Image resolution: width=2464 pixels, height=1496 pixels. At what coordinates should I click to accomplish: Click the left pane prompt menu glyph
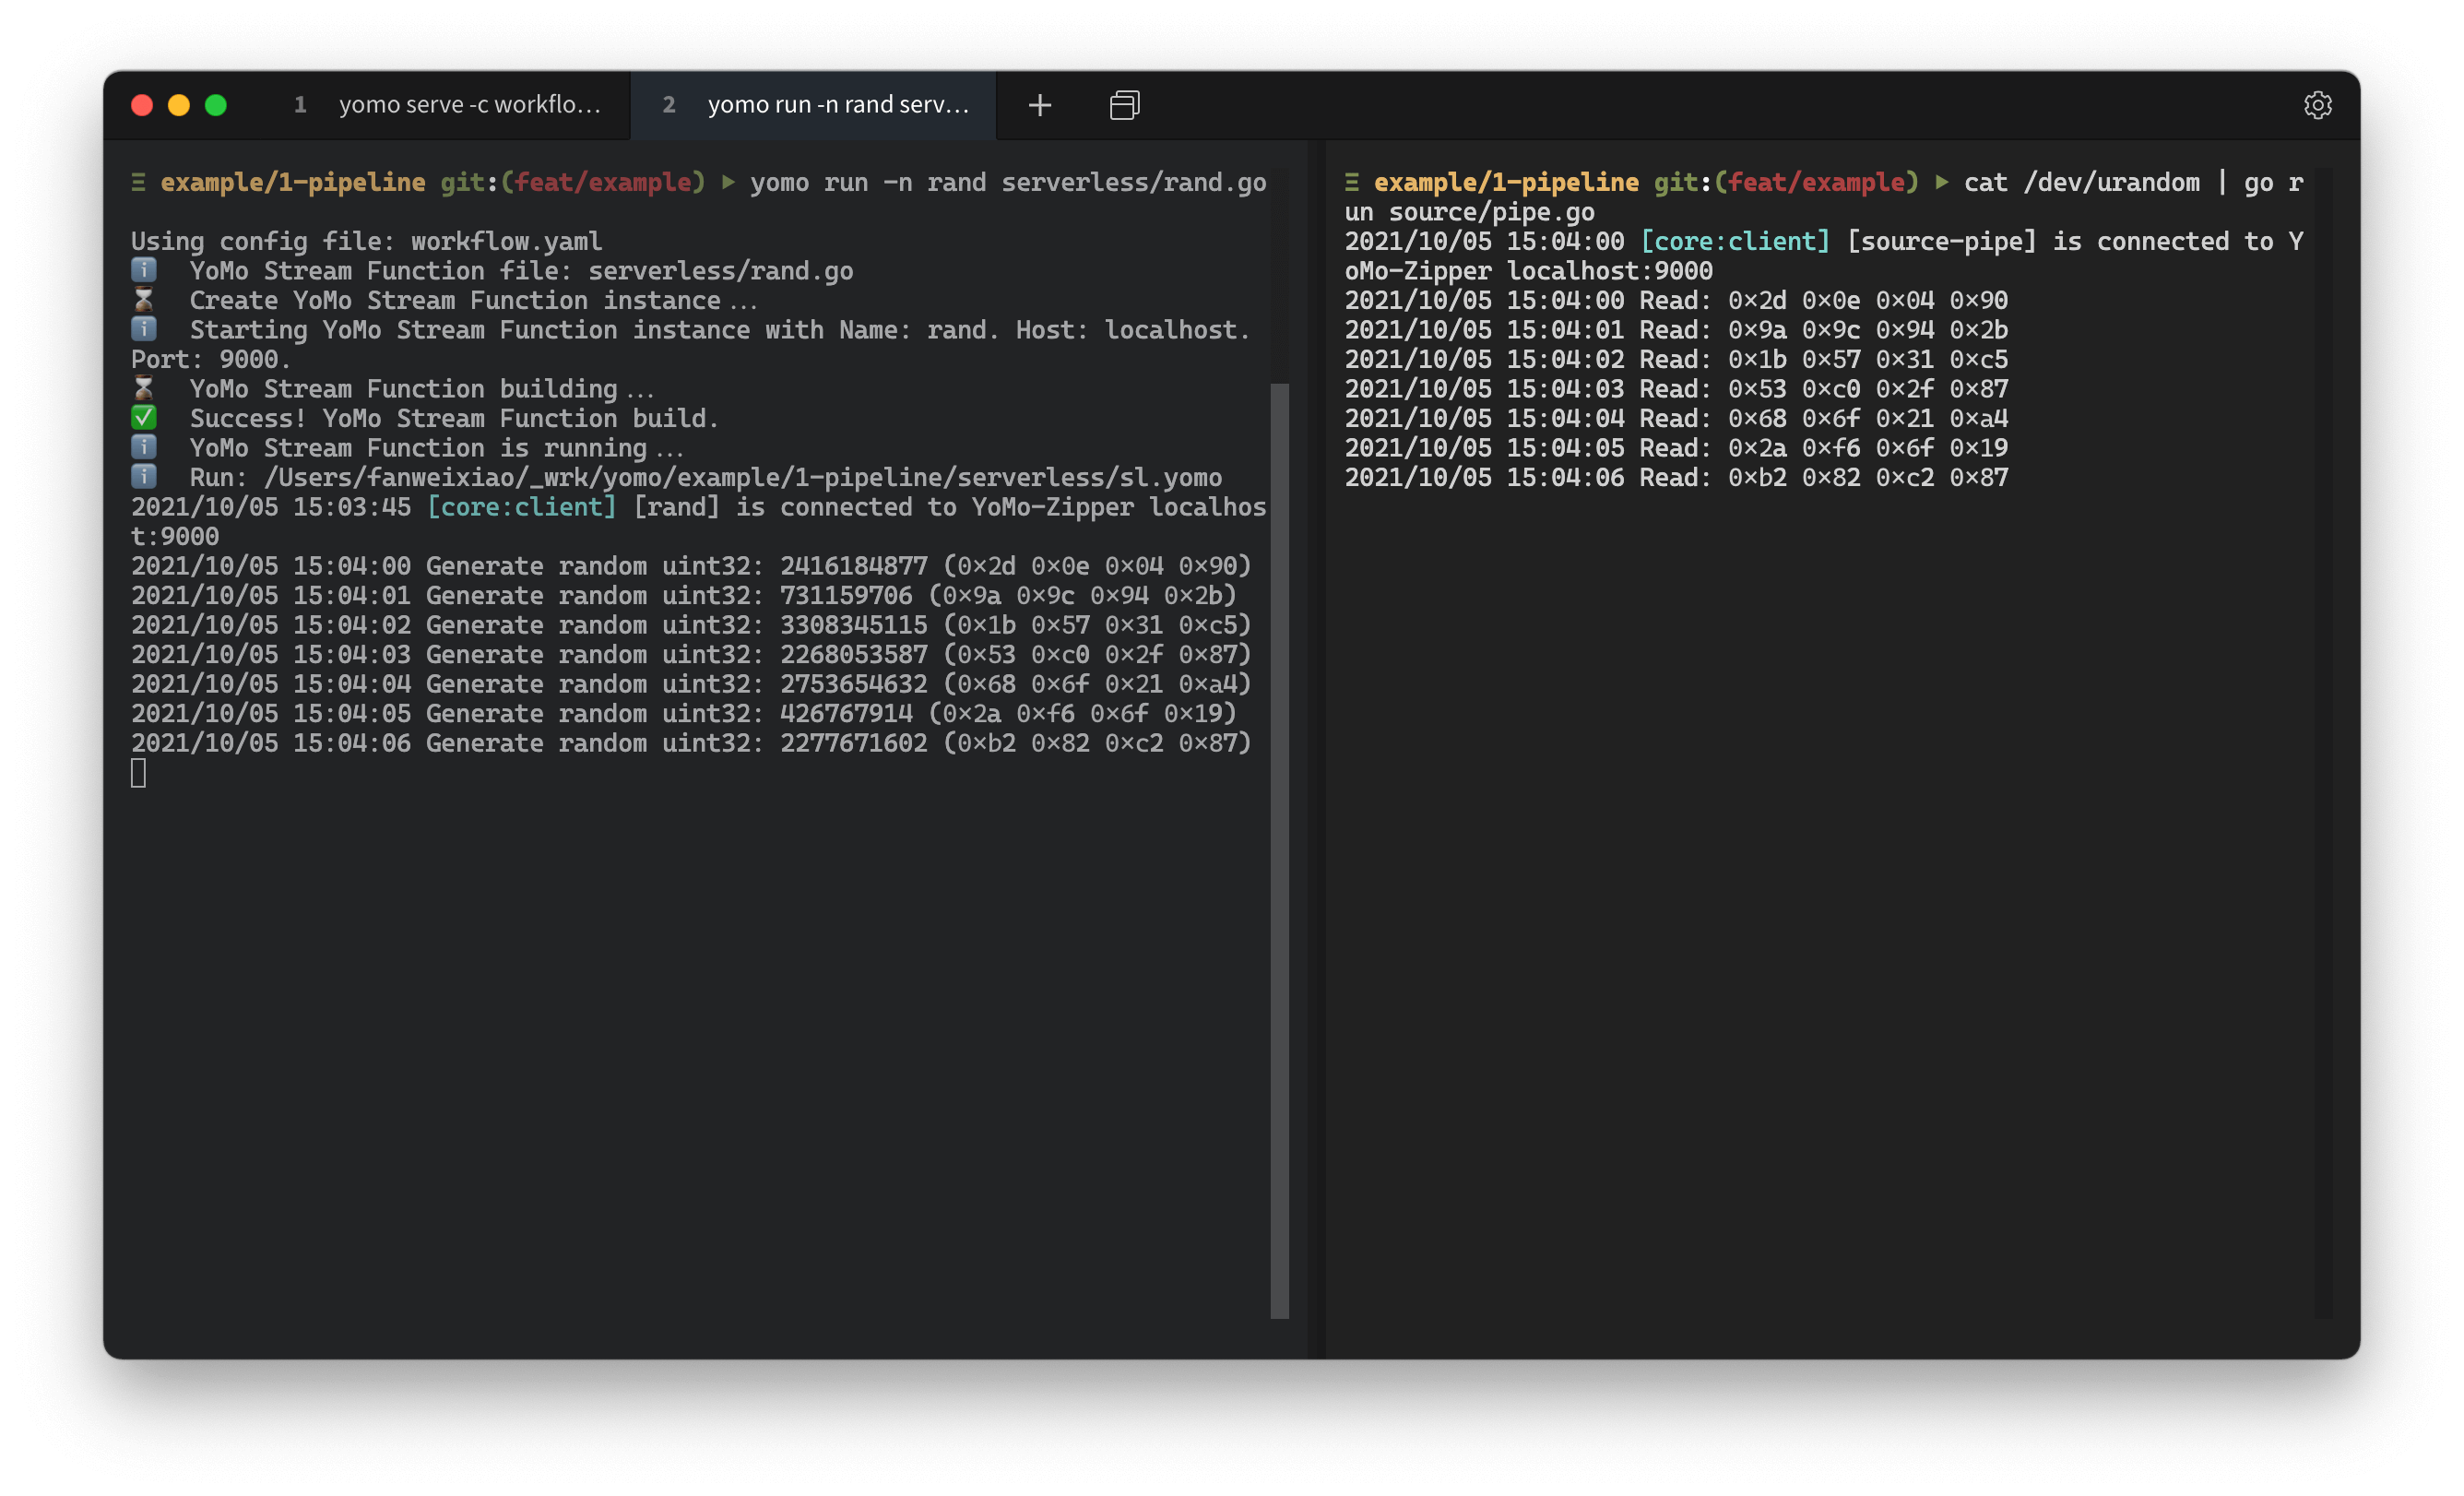[x=139, y=182]
